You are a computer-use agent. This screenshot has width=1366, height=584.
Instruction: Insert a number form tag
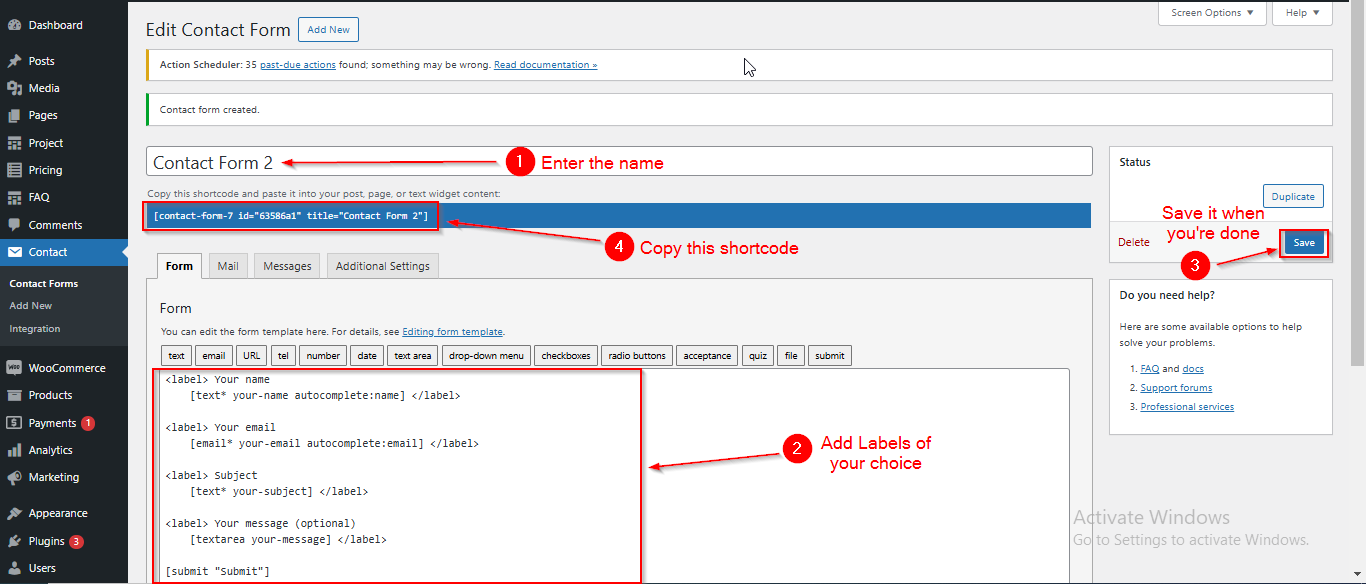[323, 356]
